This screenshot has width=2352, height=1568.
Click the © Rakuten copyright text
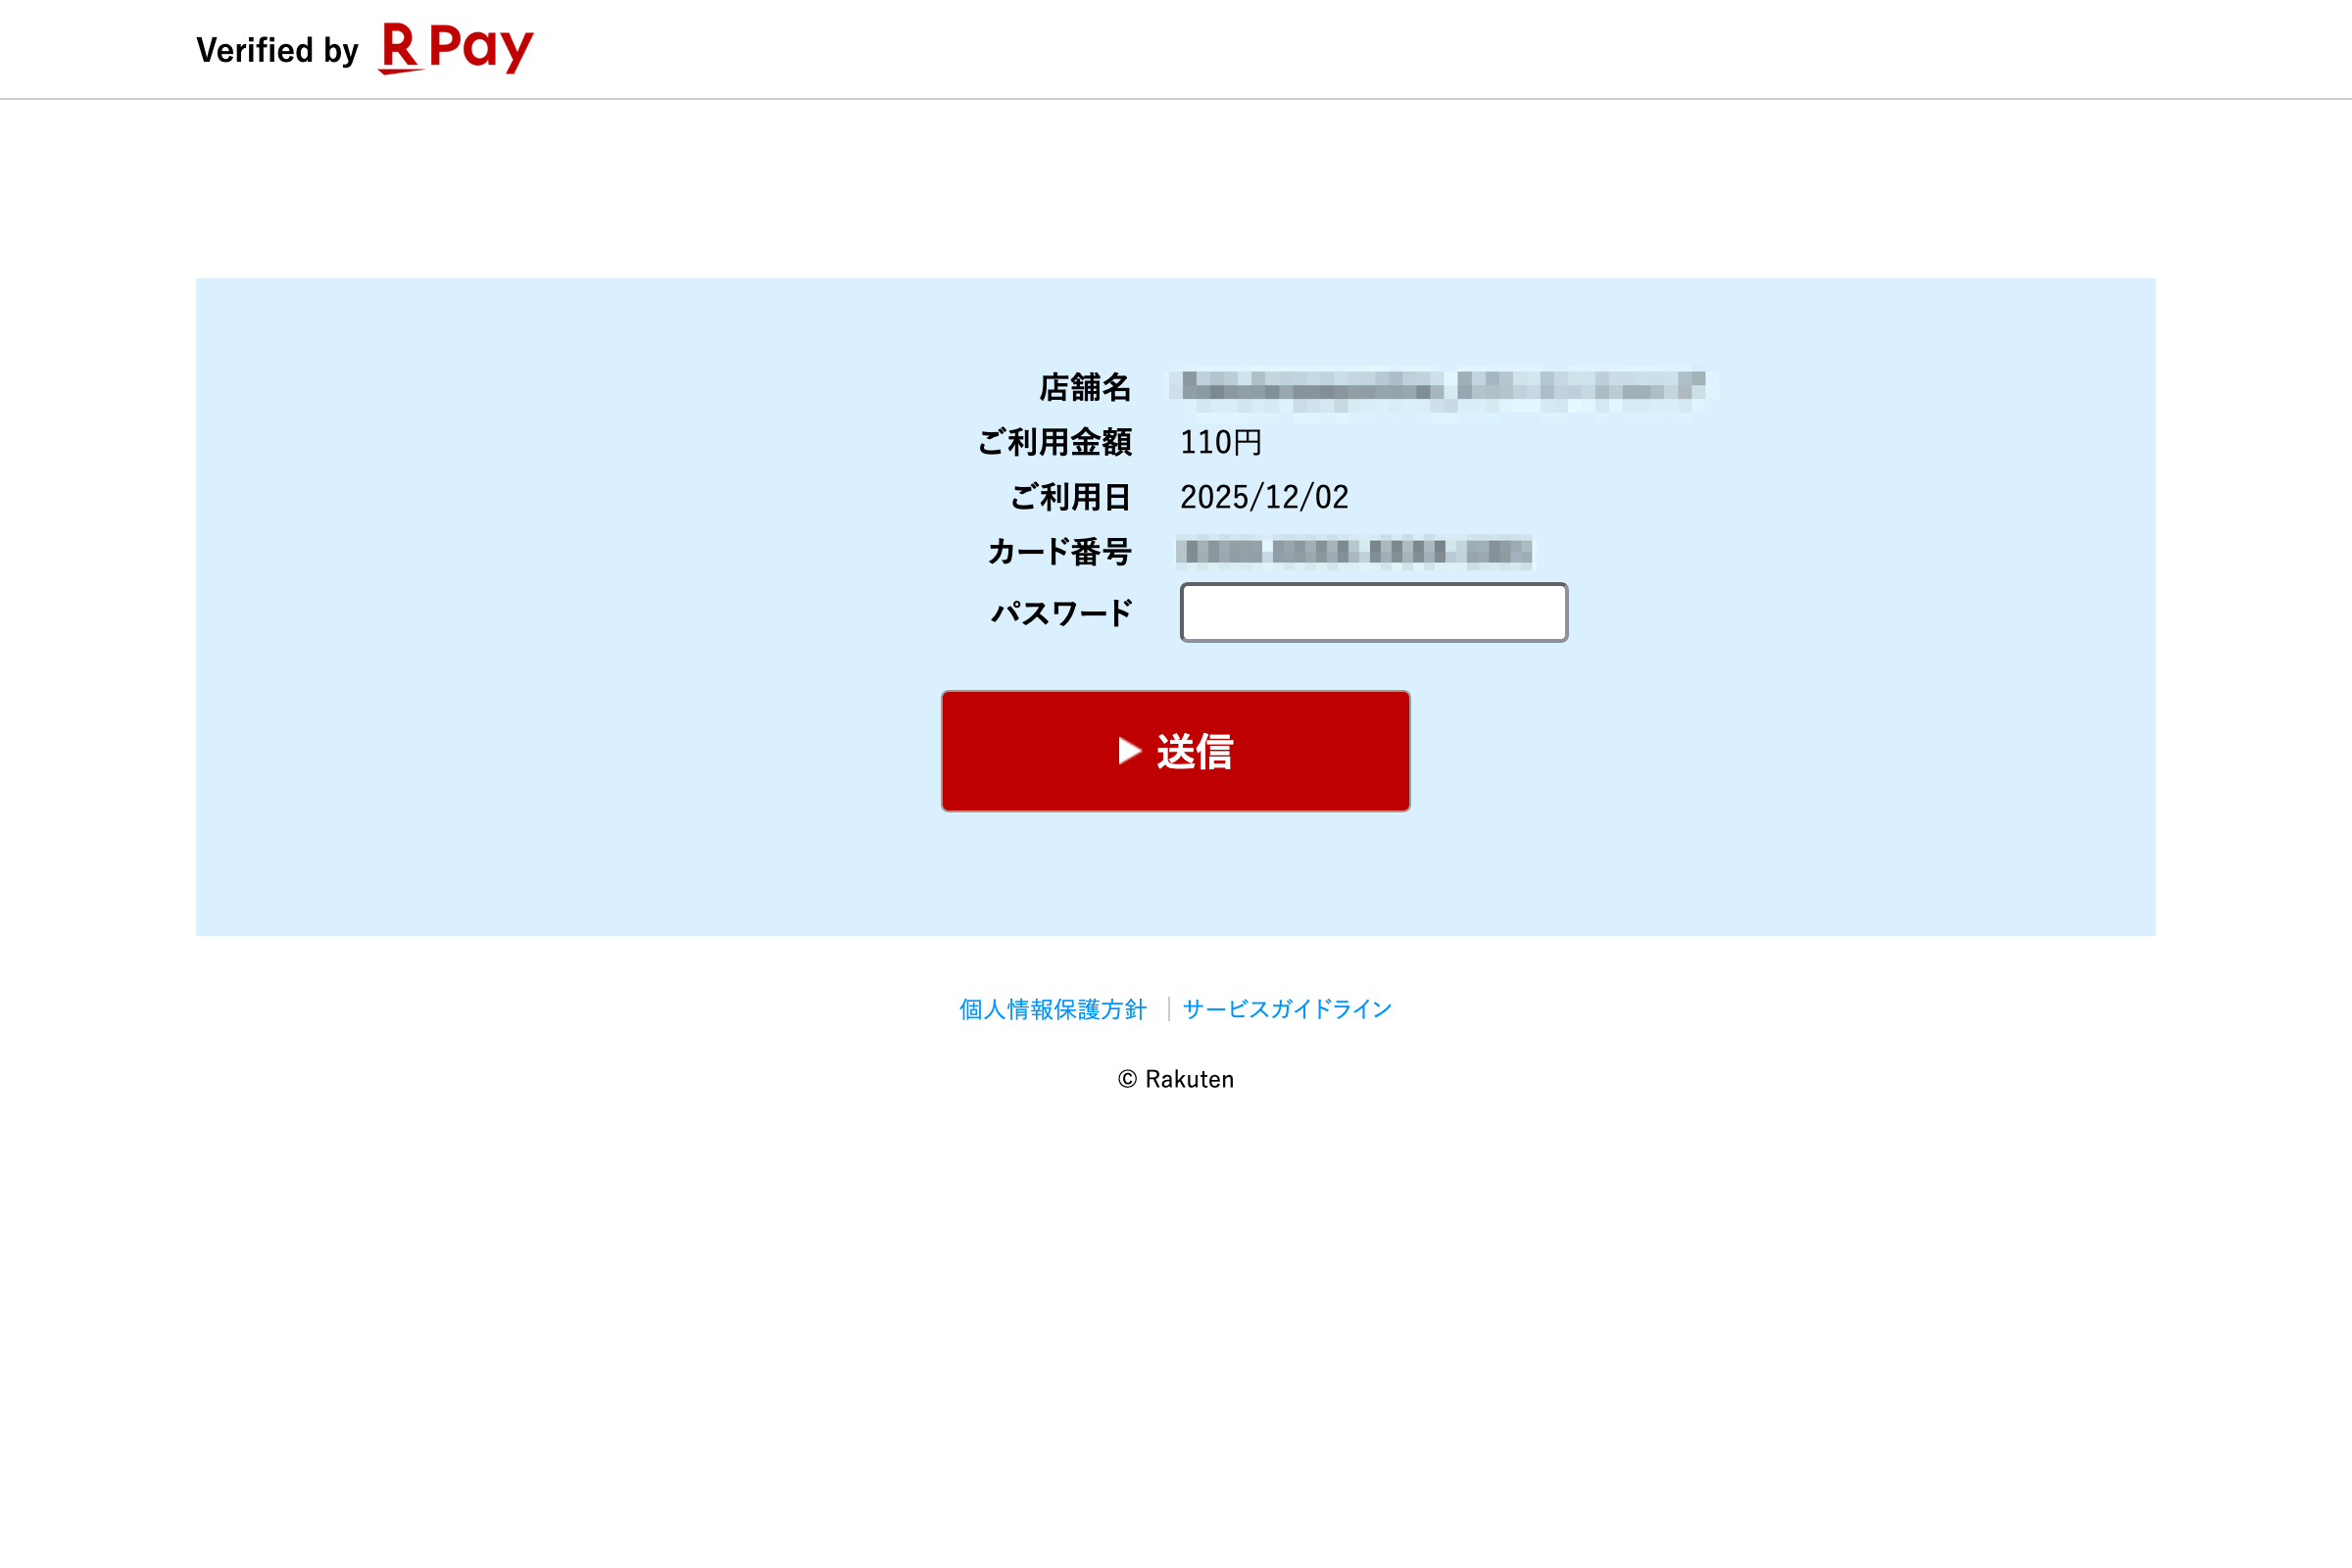point(1176,1079)
